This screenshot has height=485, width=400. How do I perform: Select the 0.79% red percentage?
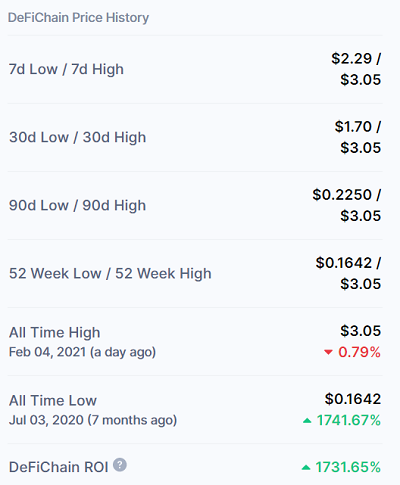click(359, 352)
